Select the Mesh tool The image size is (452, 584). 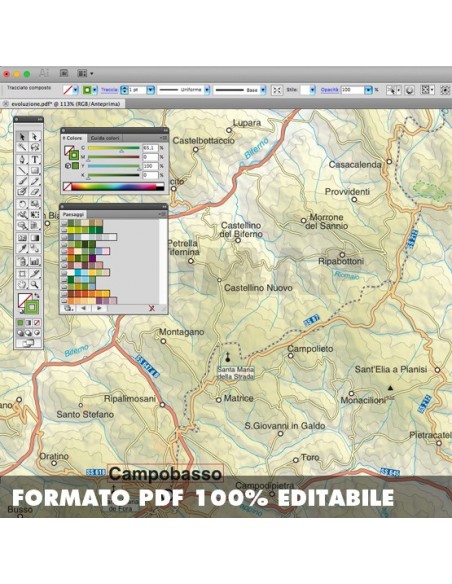(x=22, y=238)
